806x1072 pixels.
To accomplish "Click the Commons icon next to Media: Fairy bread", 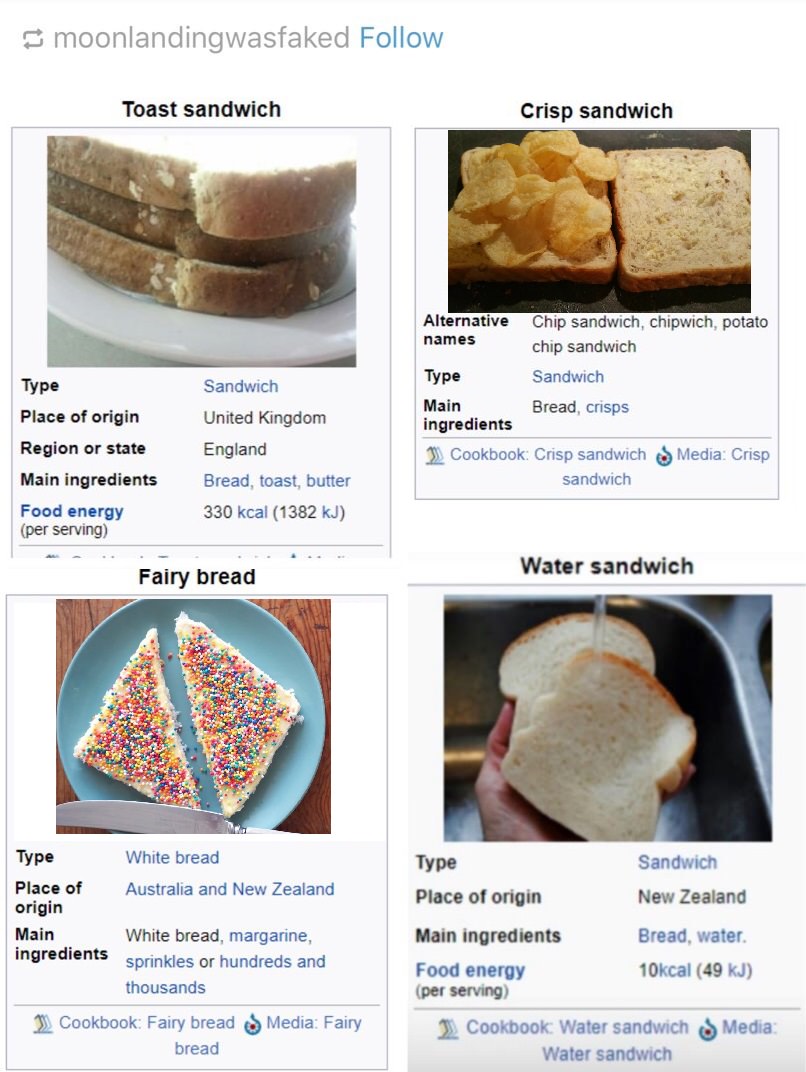I will coord(252,1024).
